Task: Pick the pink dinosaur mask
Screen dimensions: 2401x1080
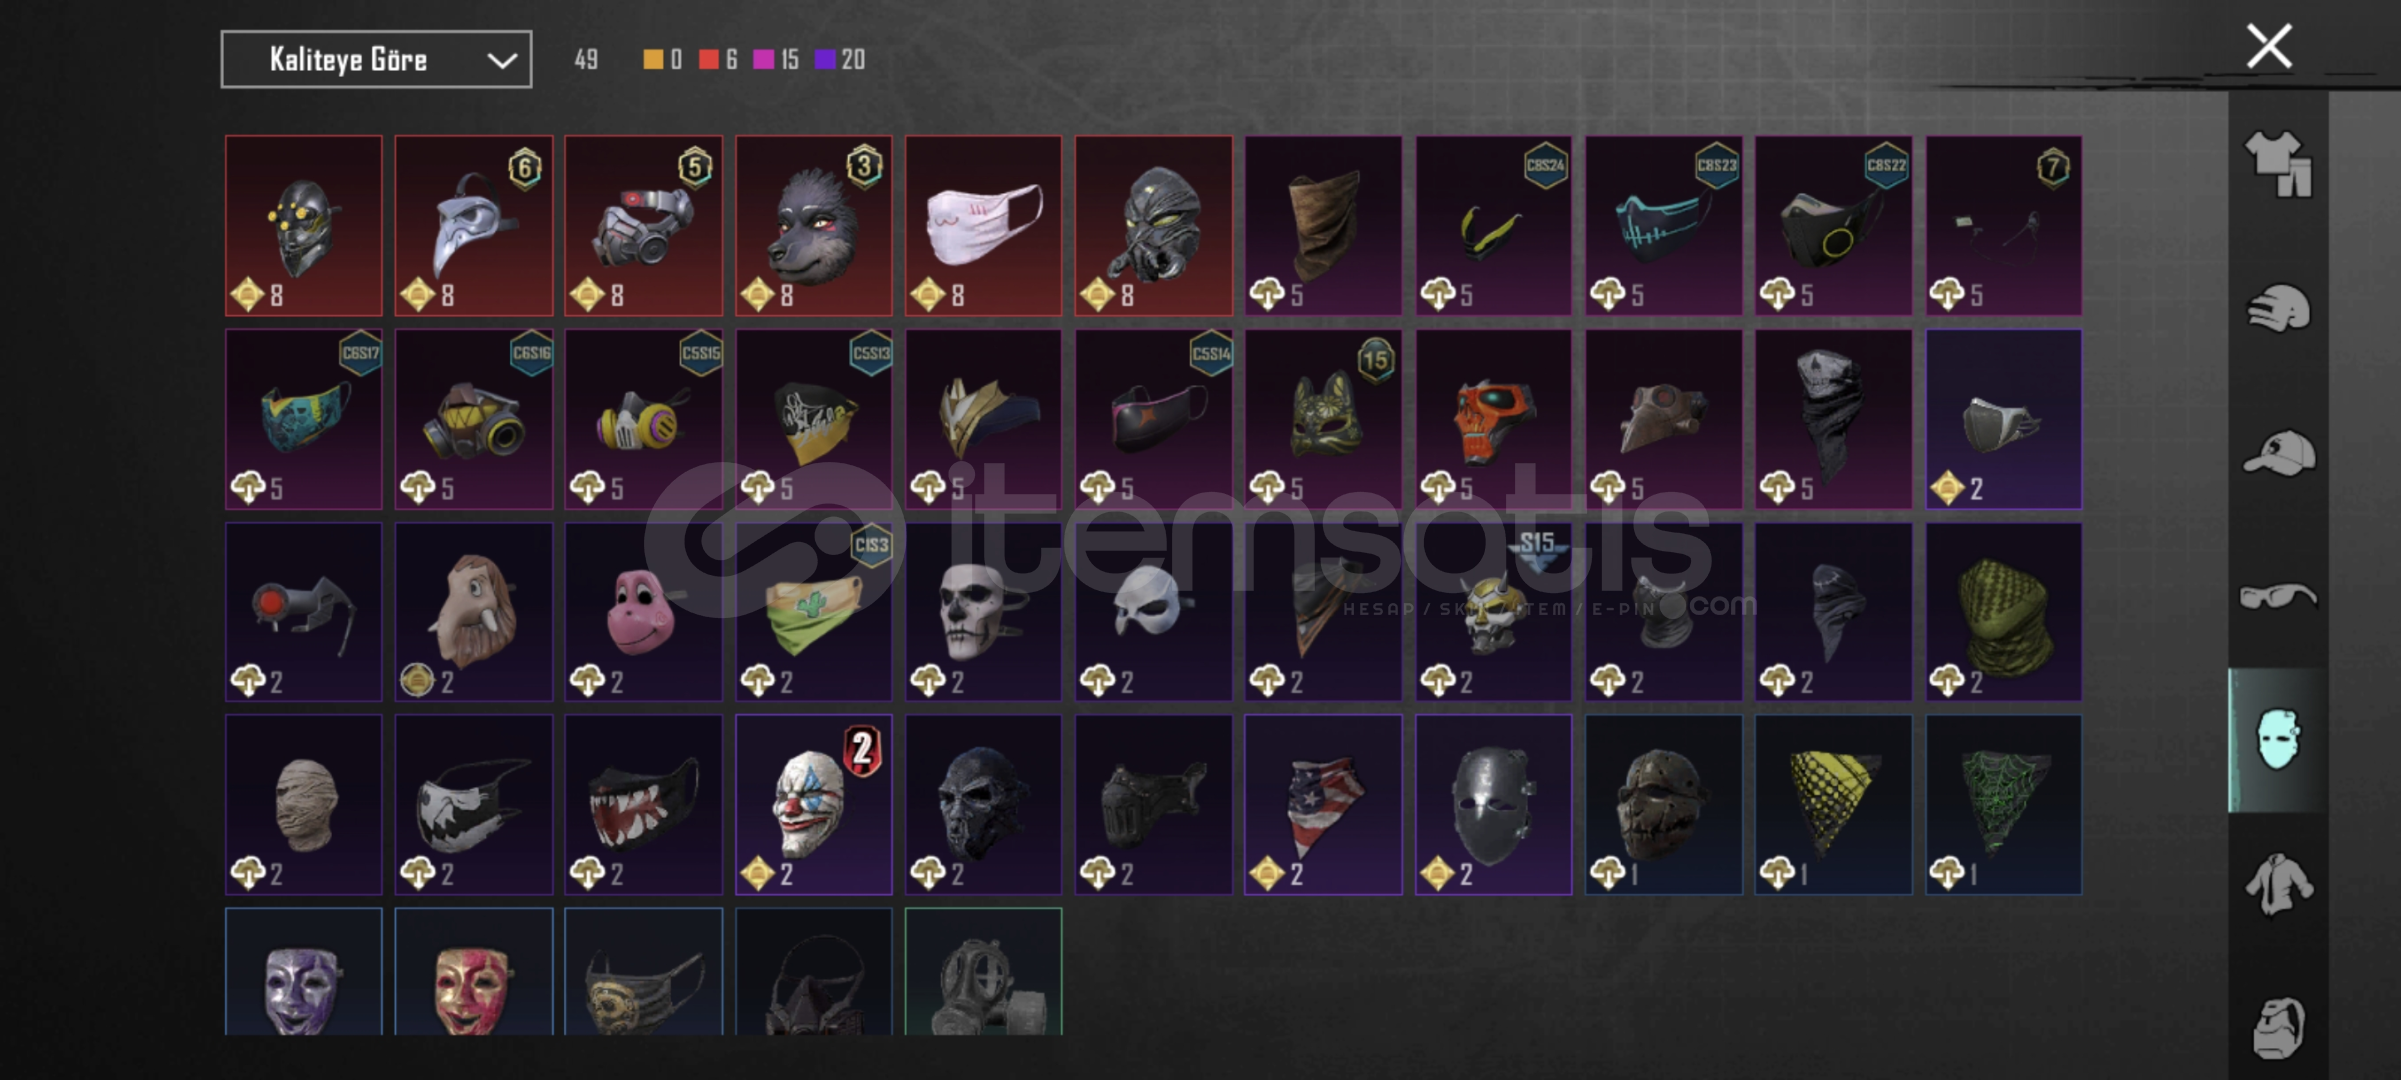Action: coord(643,612)
